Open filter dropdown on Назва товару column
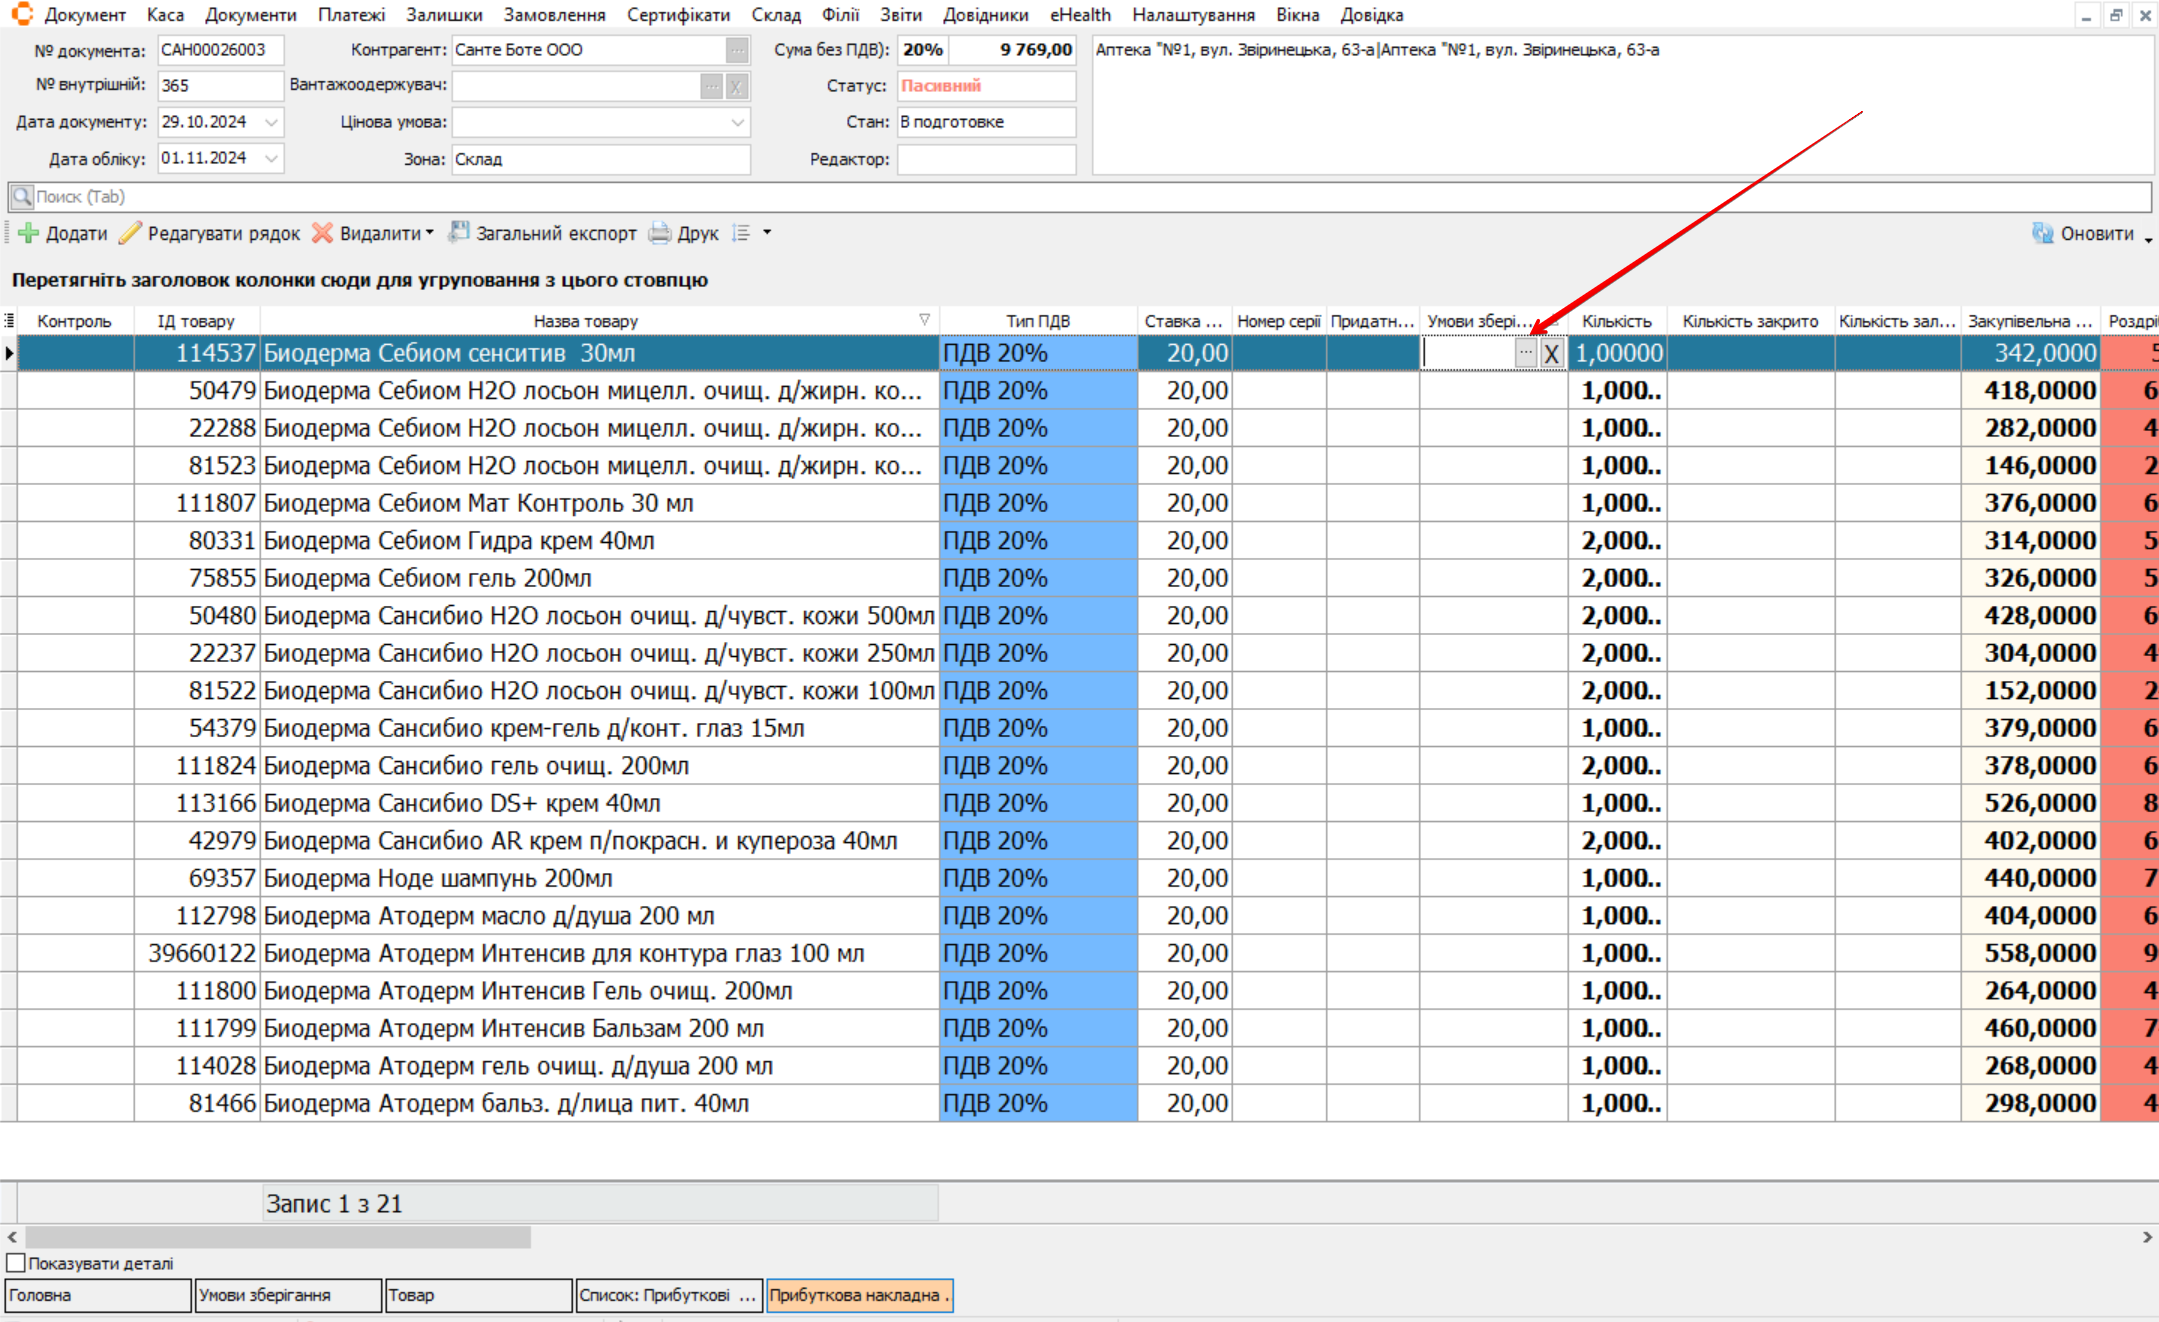Viewport: 2159px width, 1322px height. (x=924, y=320)
